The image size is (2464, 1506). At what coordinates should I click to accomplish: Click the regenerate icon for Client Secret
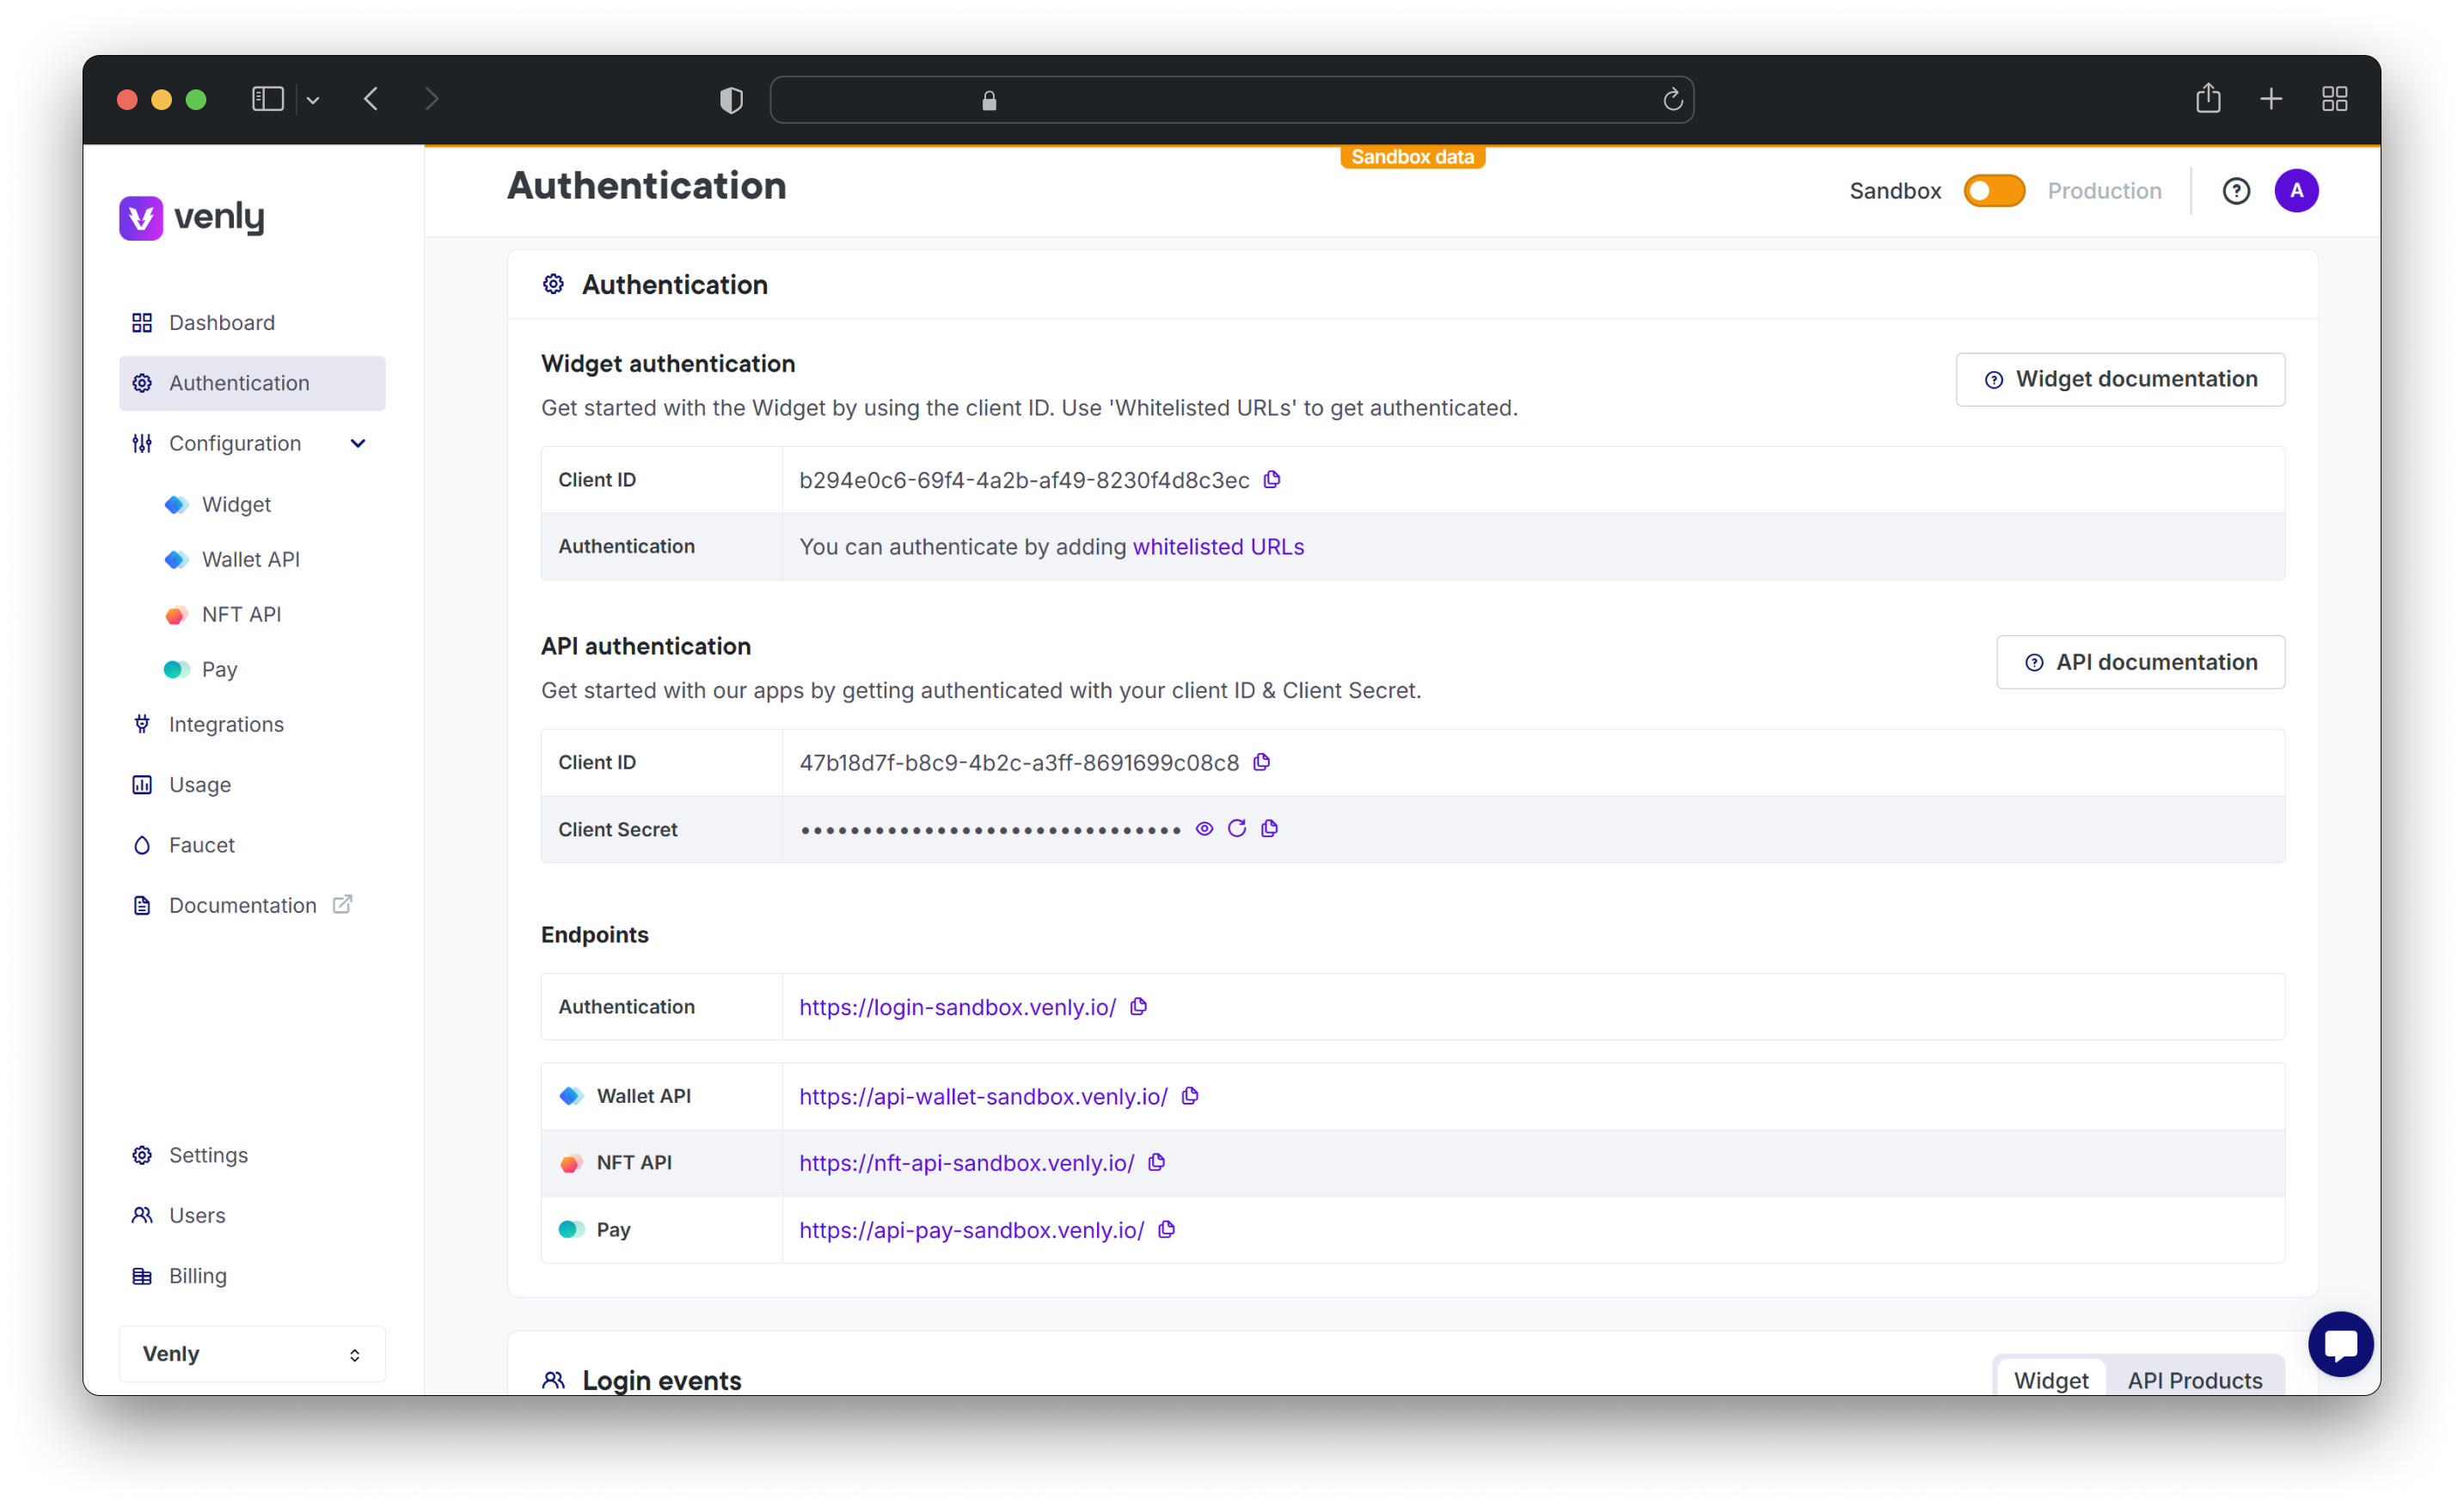1237,829
